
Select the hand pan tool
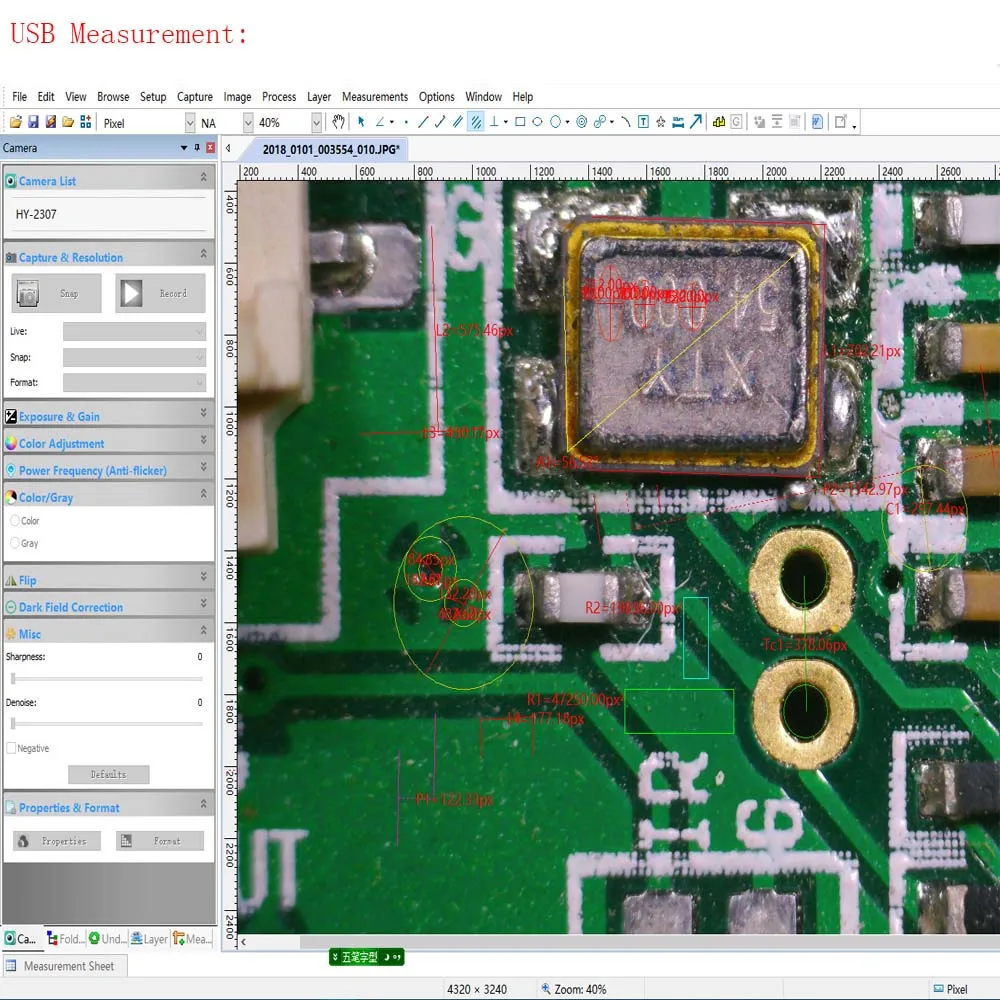coord(339,123)
